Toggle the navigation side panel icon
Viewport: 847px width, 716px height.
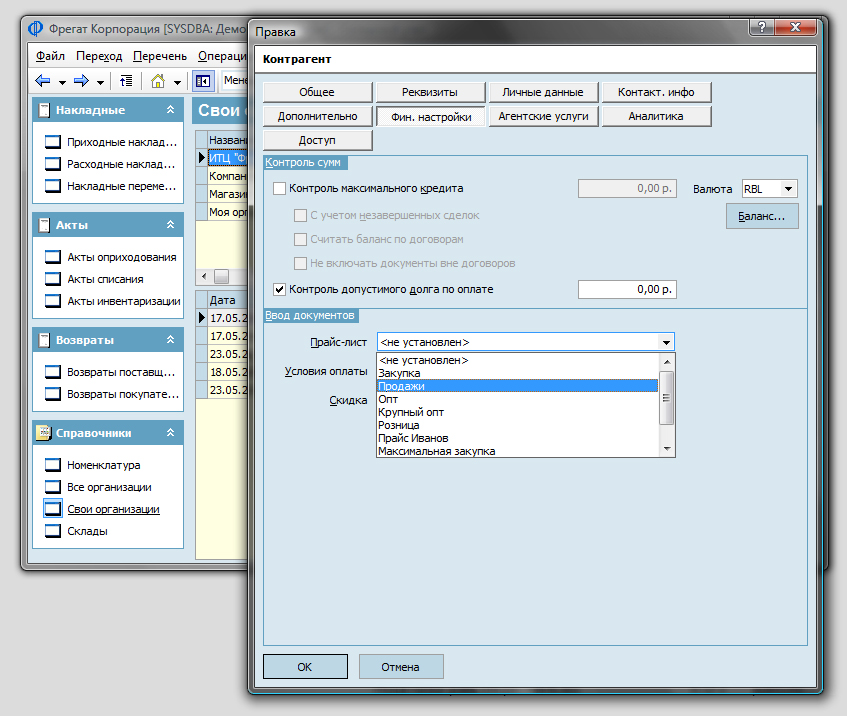coord(203,81)
